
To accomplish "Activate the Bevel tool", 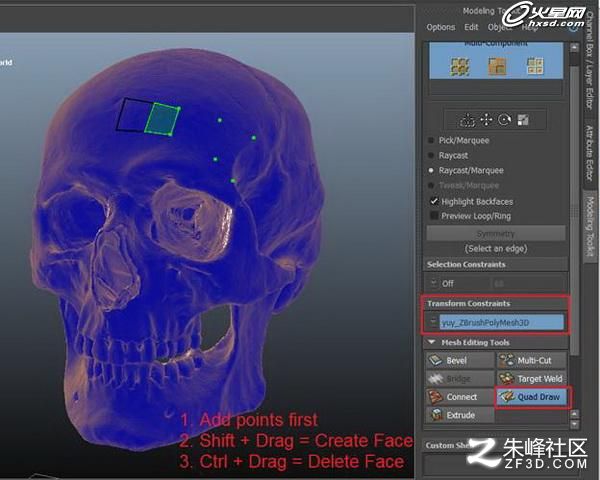I will pyautogui.click(x=460, y=360).
